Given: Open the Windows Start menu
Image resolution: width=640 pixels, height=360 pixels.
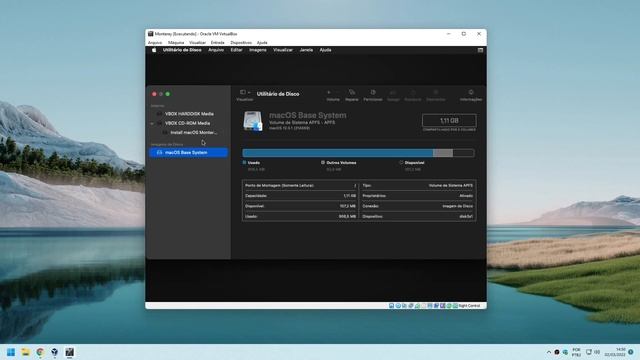Looking at the screenshot, I should point(11,352).
